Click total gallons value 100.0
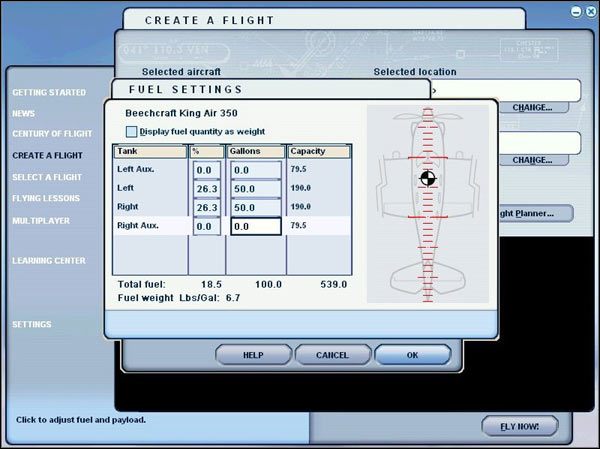 (x=268, y=284)
